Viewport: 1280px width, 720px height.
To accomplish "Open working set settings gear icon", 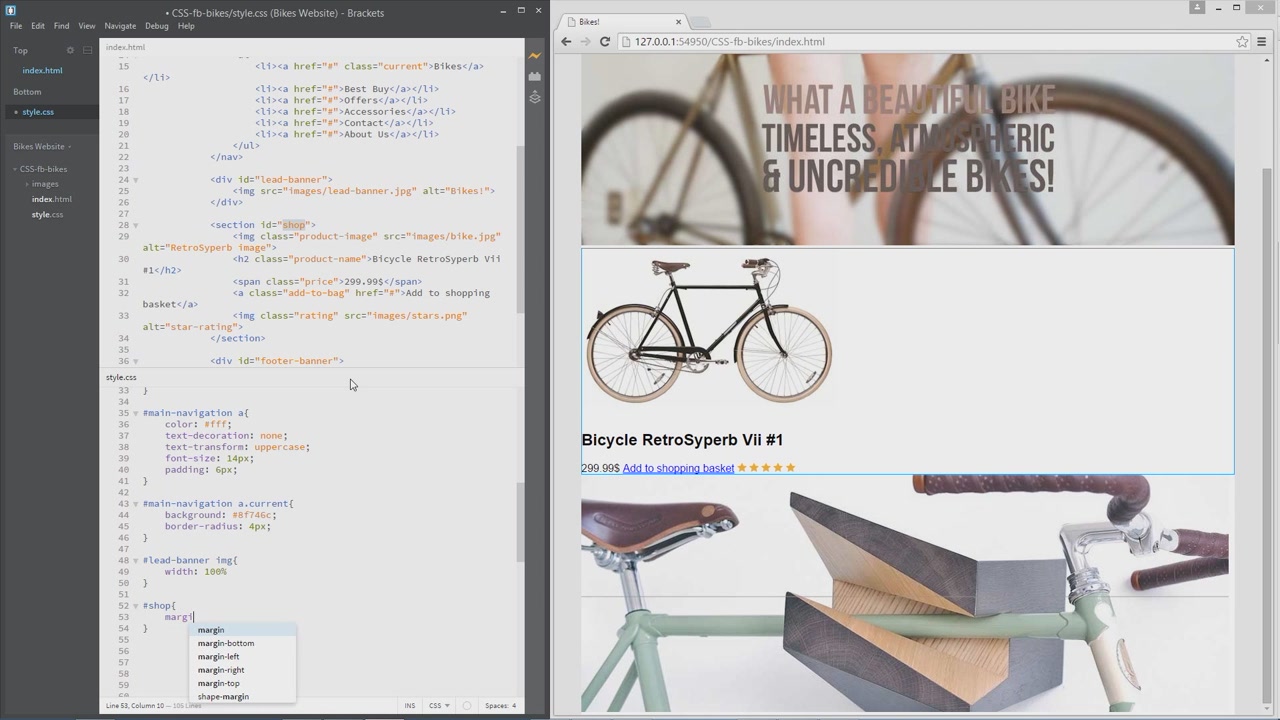I will coord(70,50).
